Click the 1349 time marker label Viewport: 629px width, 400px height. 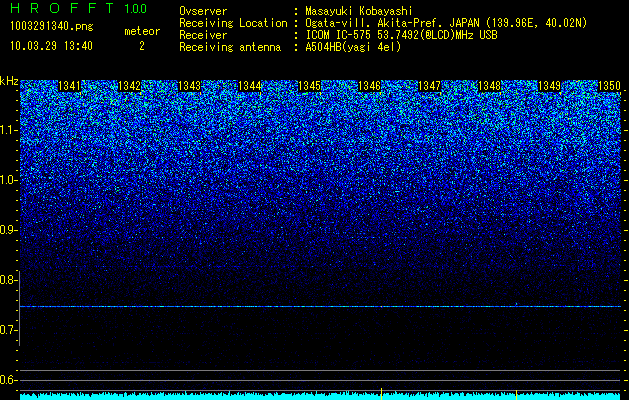pyautogui.click(x=550, y=86)
